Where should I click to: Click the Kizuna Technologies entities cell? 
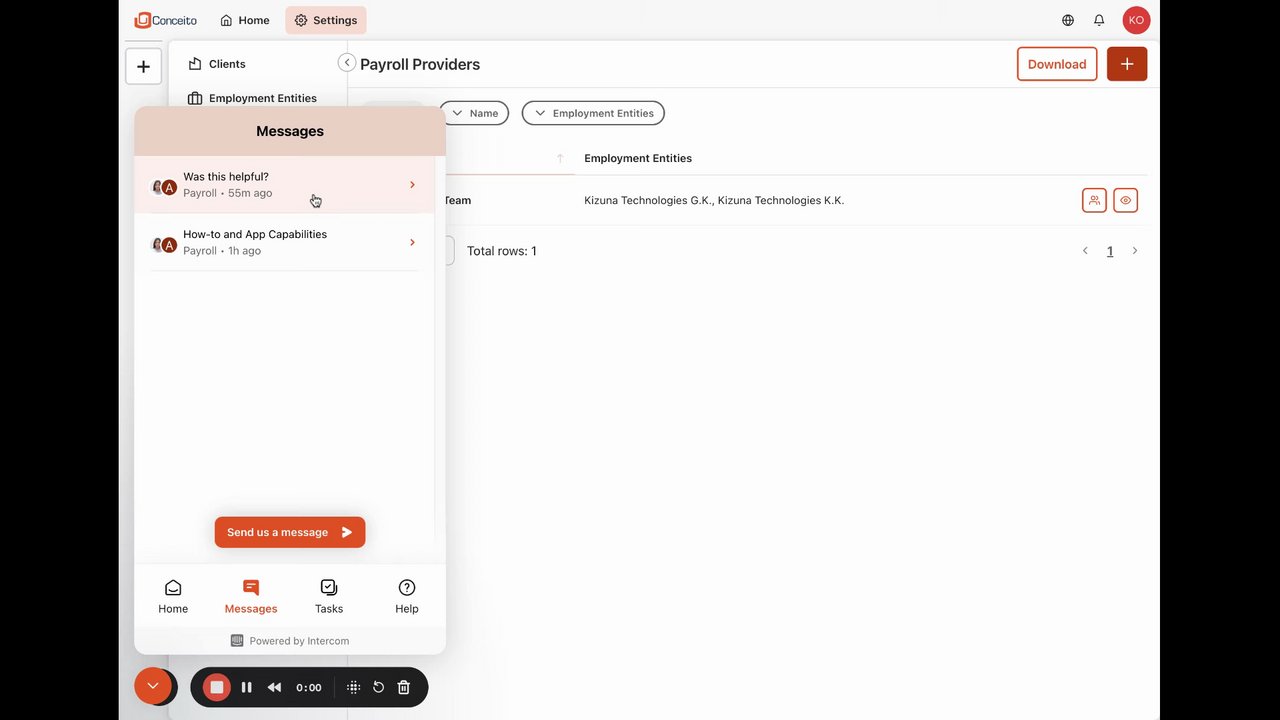pyautogui.click(x=714, y=200)
